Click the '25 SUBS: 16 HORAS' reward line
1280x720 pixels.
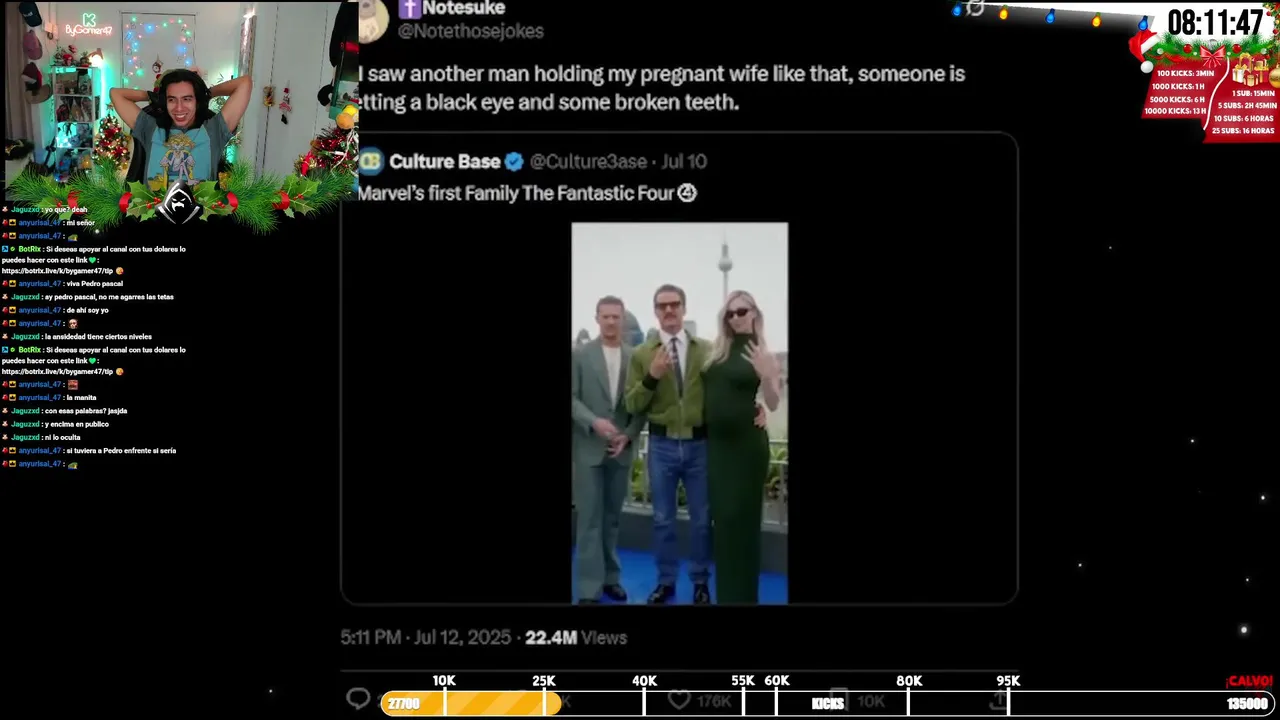coord(1243,130)
